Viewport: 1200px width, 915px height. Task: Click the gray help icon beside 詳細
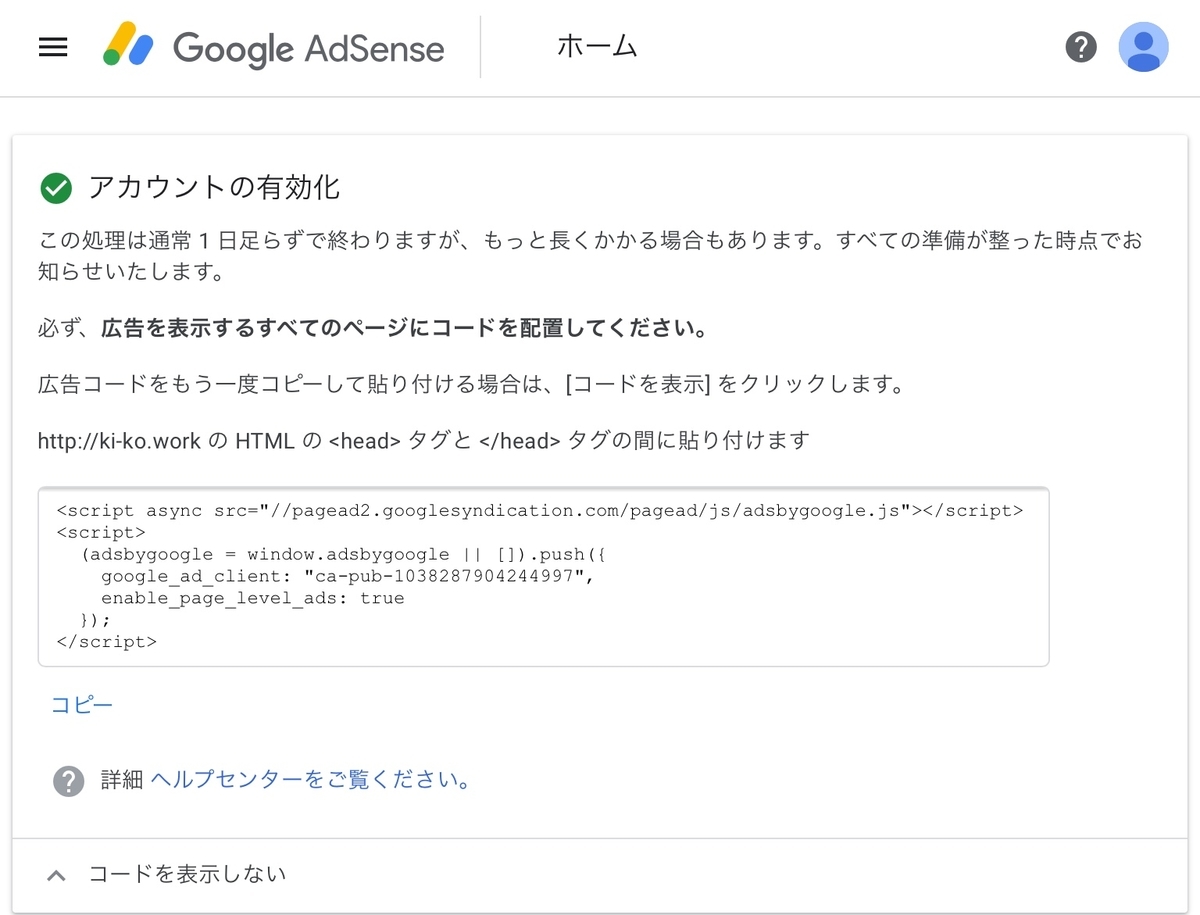click(x=68, y=781)
